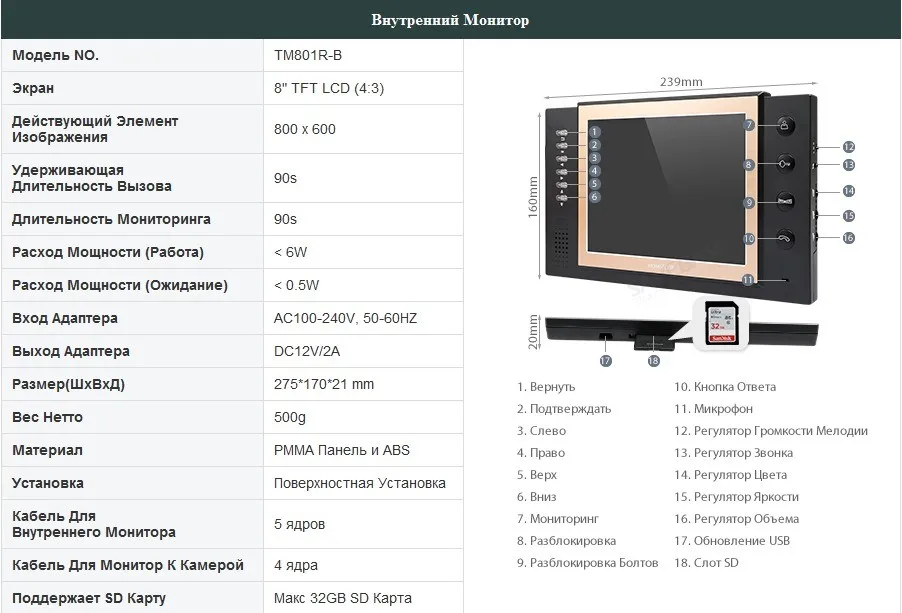
Task: Click legend item '9. Разблокировка Болтов'
Action: (x=587, y=562)
